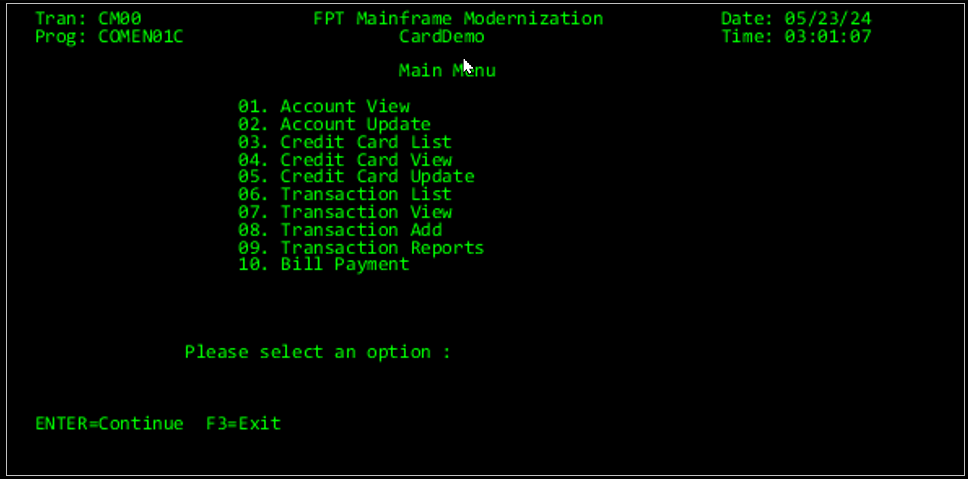Open 09. Transaction Reports option
968x479 pixels.
[361, 247]
